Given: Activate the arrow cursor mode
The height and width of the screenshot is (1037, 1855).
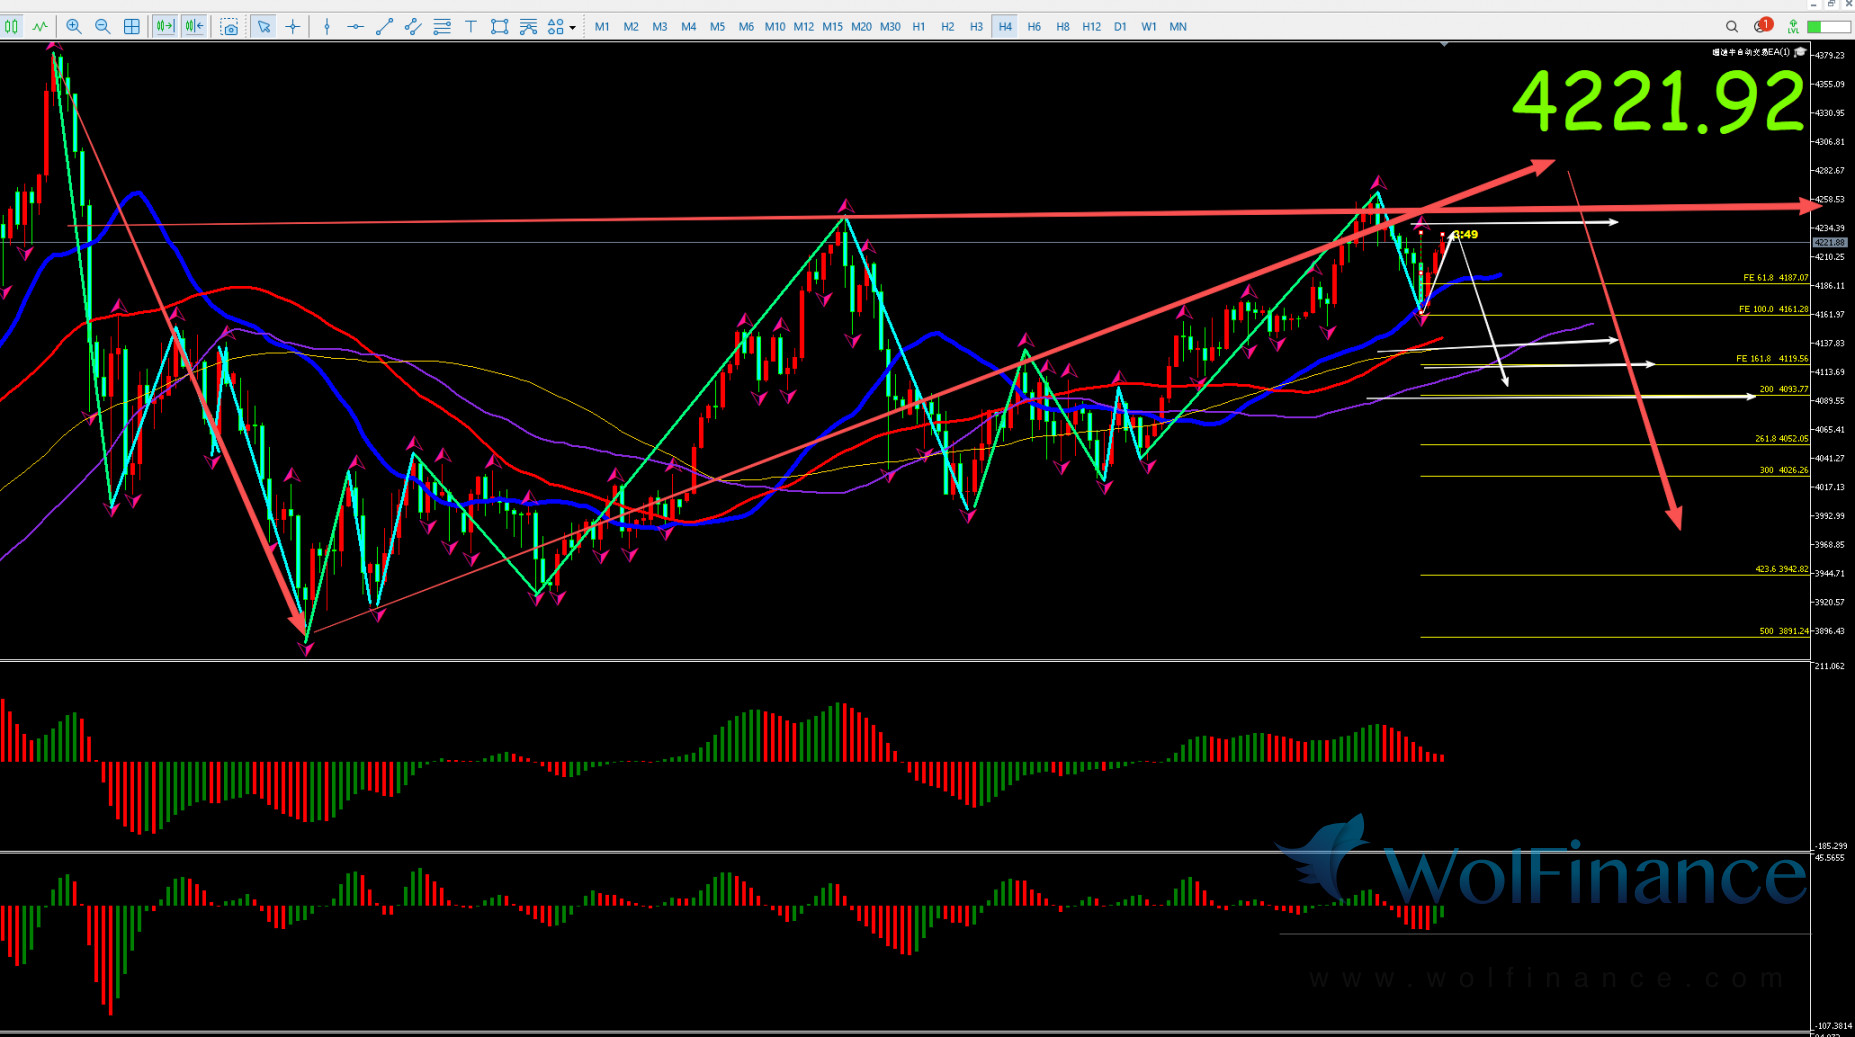Looking at the screenshot, I should coord(264,27).
